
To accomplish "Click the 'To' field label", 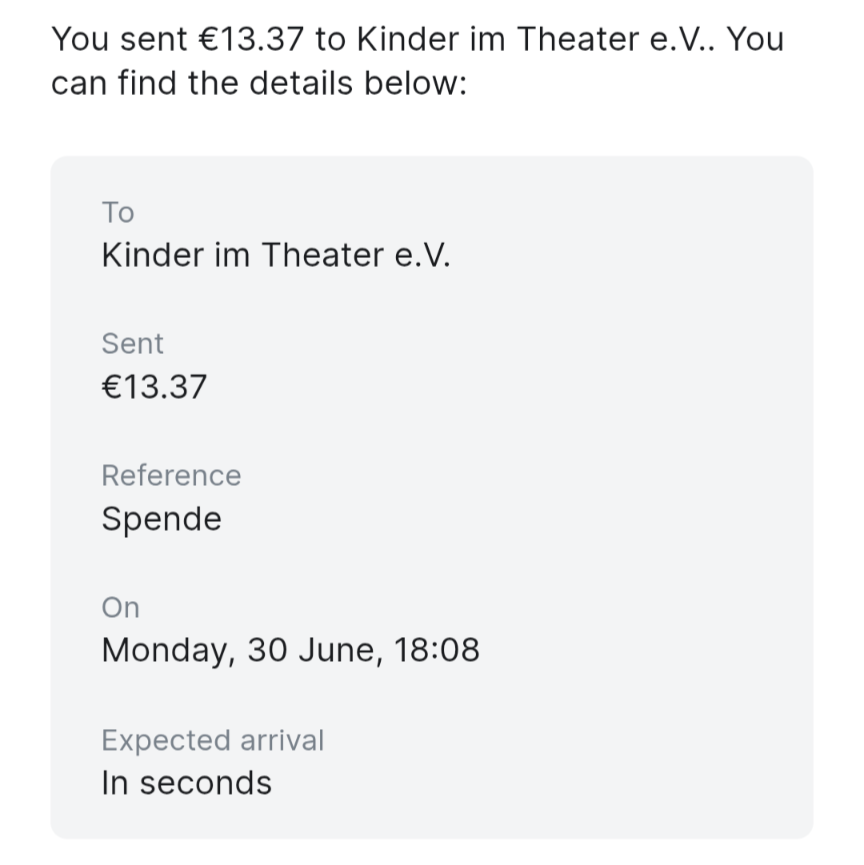I will 117,212.
